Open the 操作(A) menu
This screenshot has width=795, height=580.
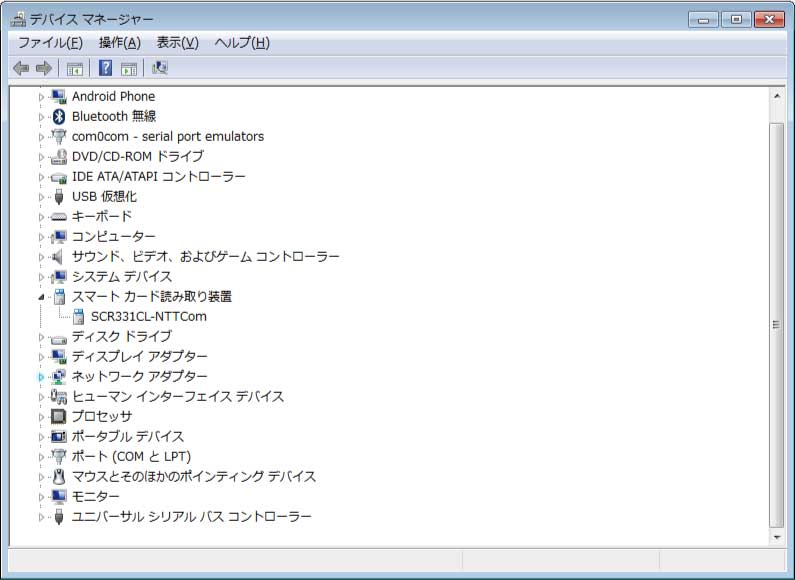[x=120, y=43]
